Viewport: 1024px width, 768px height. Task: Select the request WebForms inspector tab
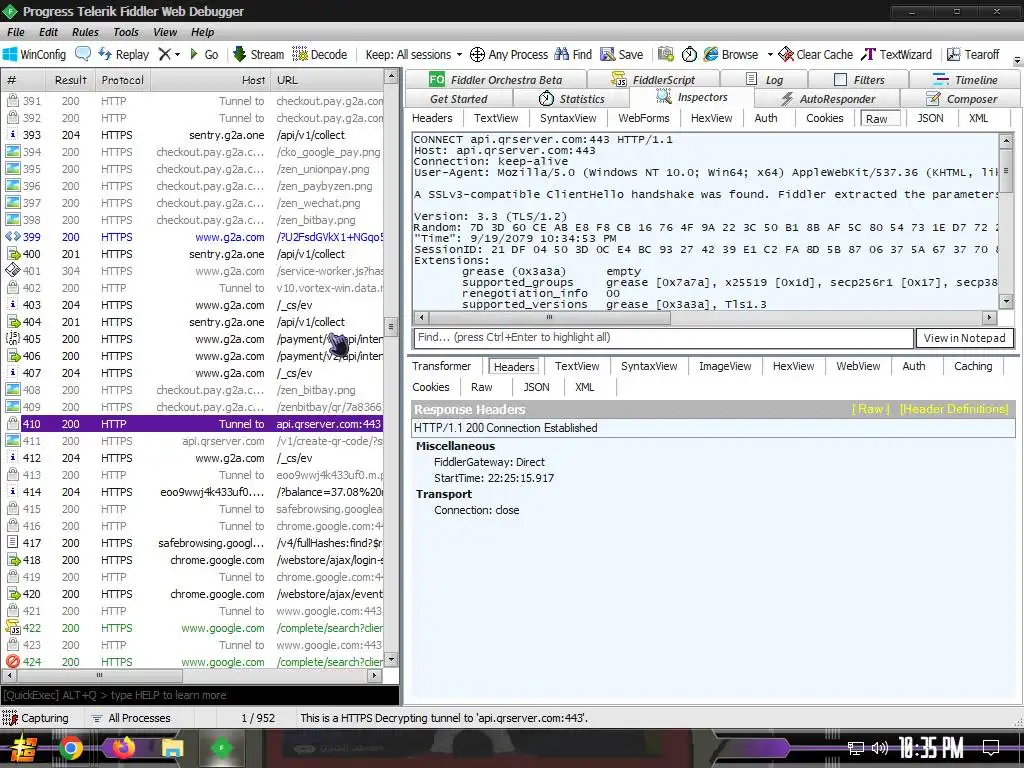click(x=643, y=118)
